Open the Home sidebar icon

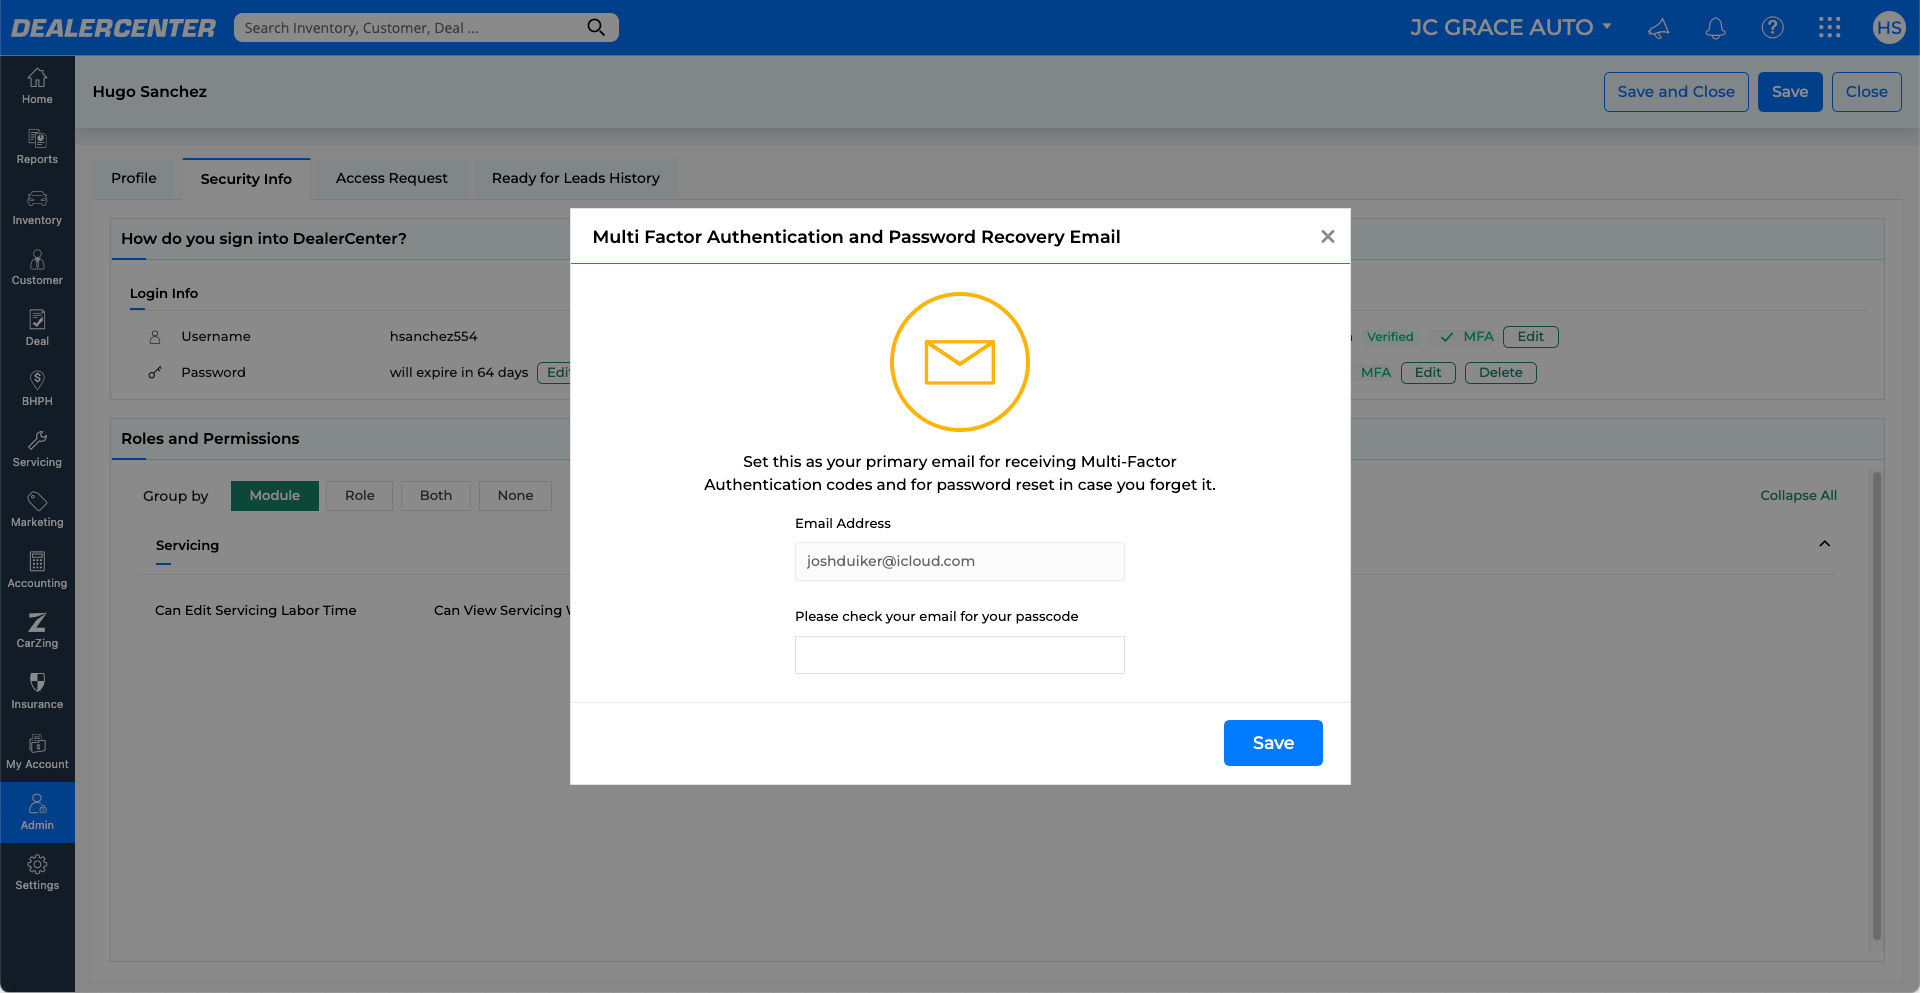click(37, 86)
